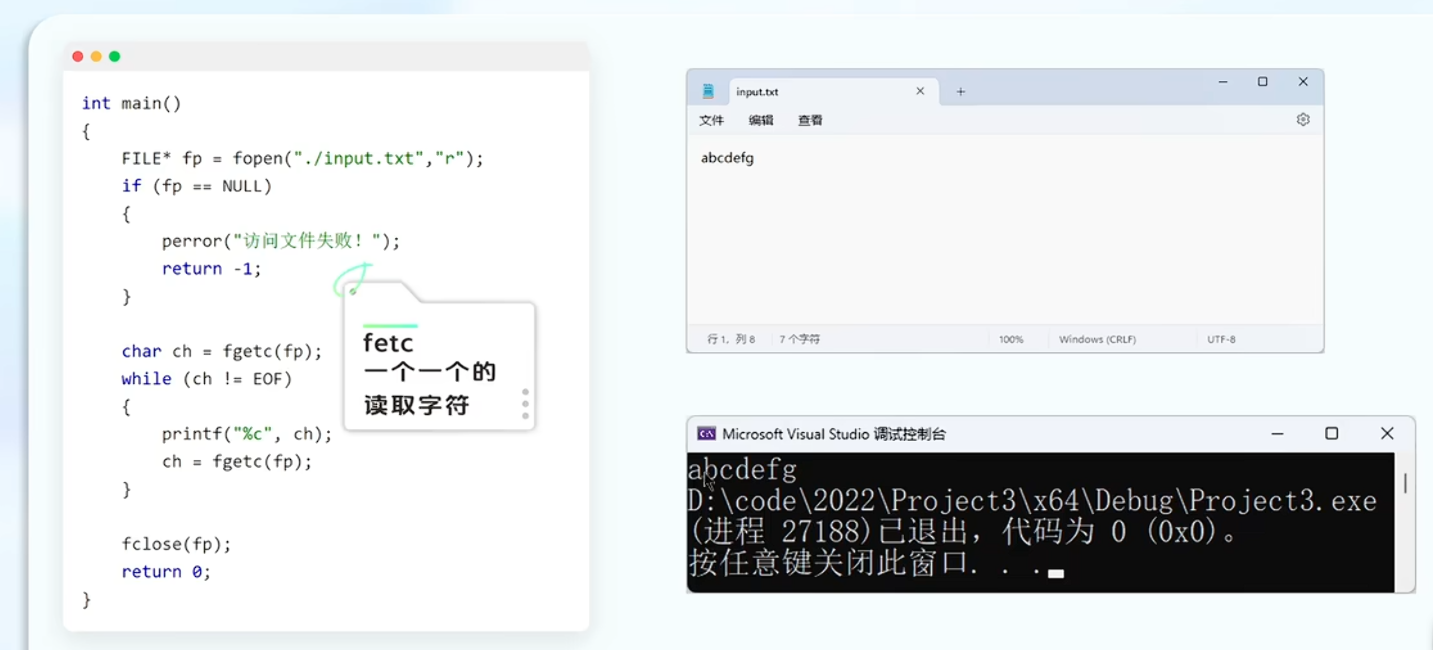Image resolution: width=1433 pixels, height=650 pixels.
Task: Maximize the Notepad window
Action: (1262, 82)
